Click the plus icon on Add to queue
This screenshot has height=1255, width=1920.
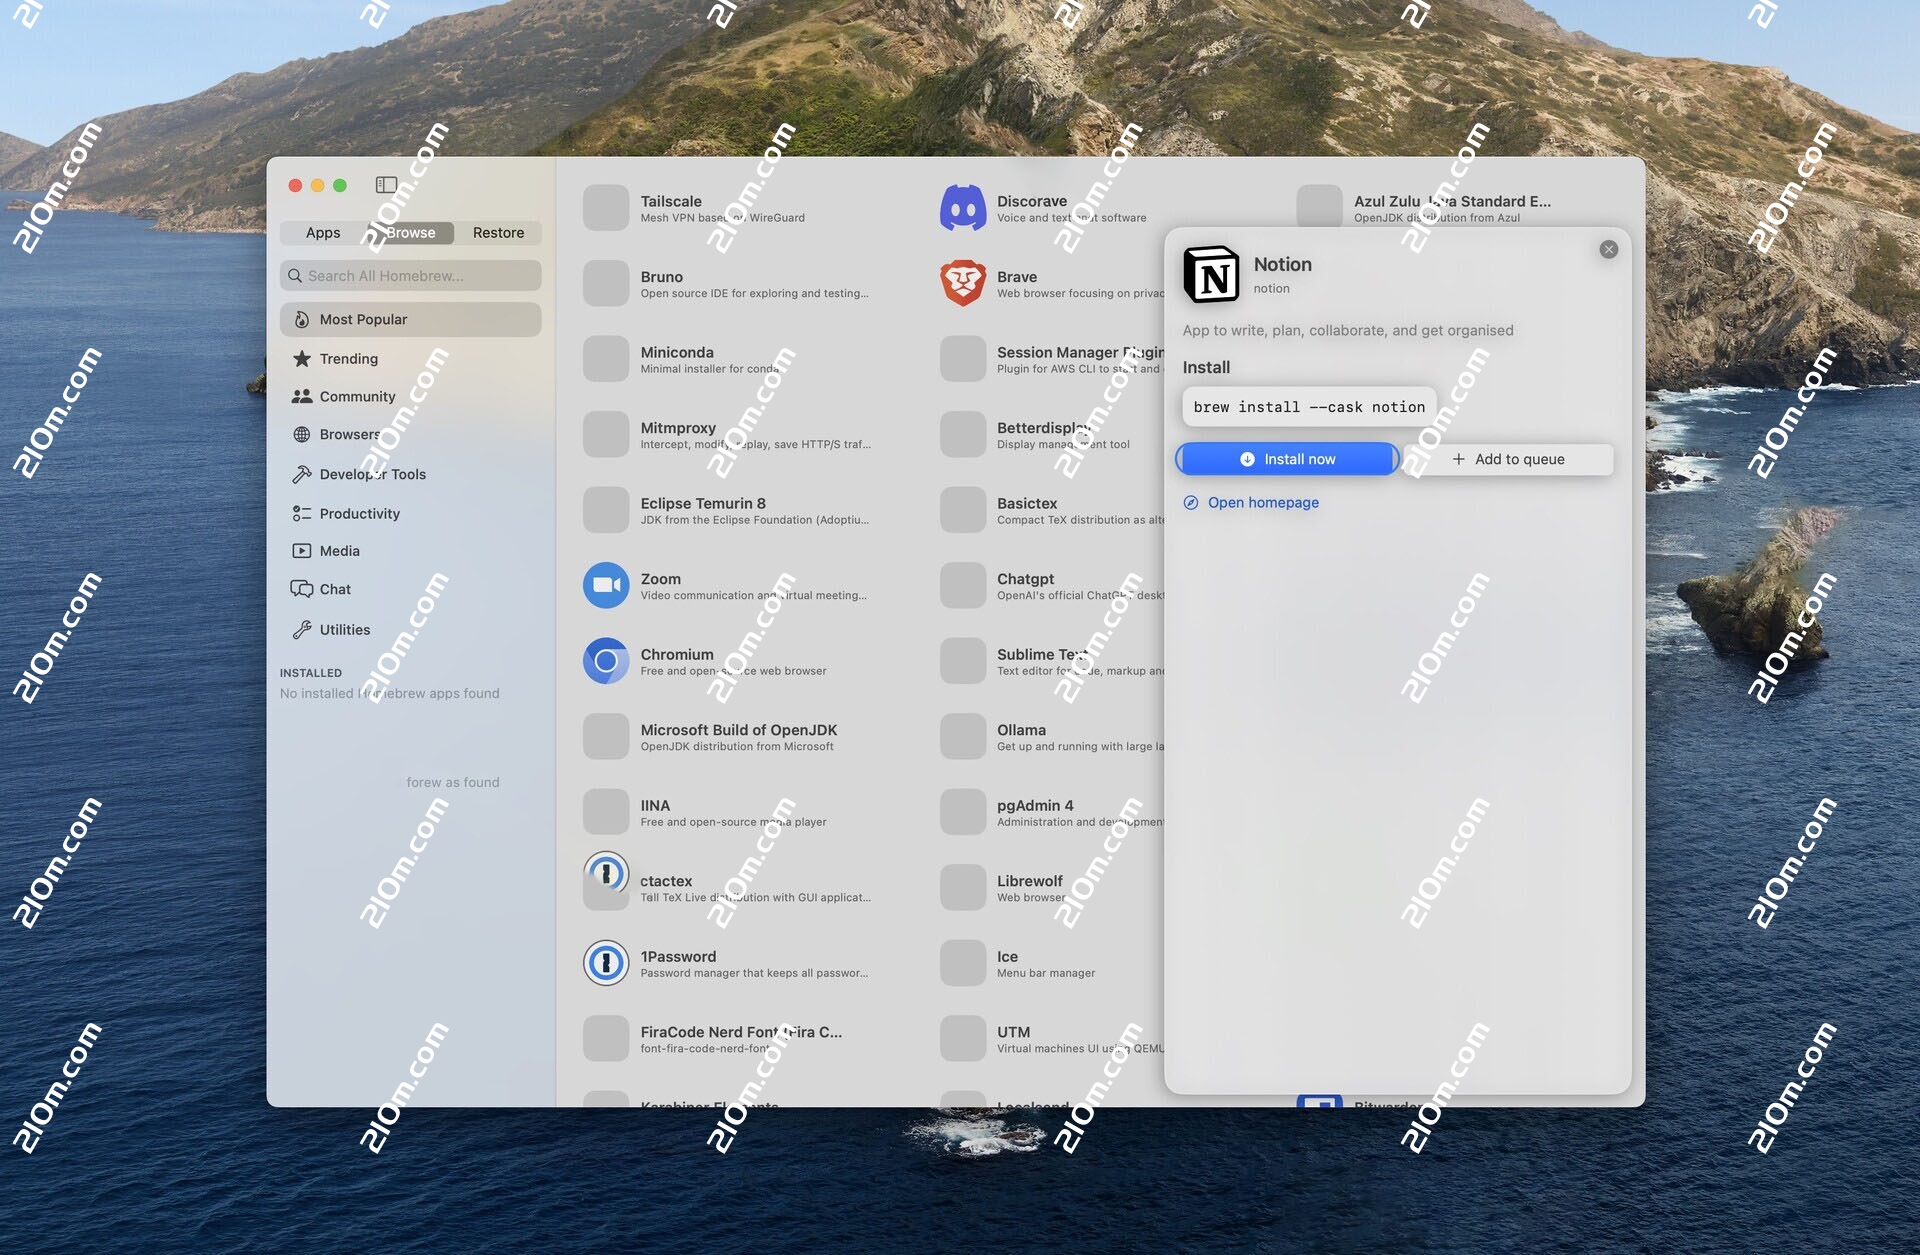[x=1459, y=460]
